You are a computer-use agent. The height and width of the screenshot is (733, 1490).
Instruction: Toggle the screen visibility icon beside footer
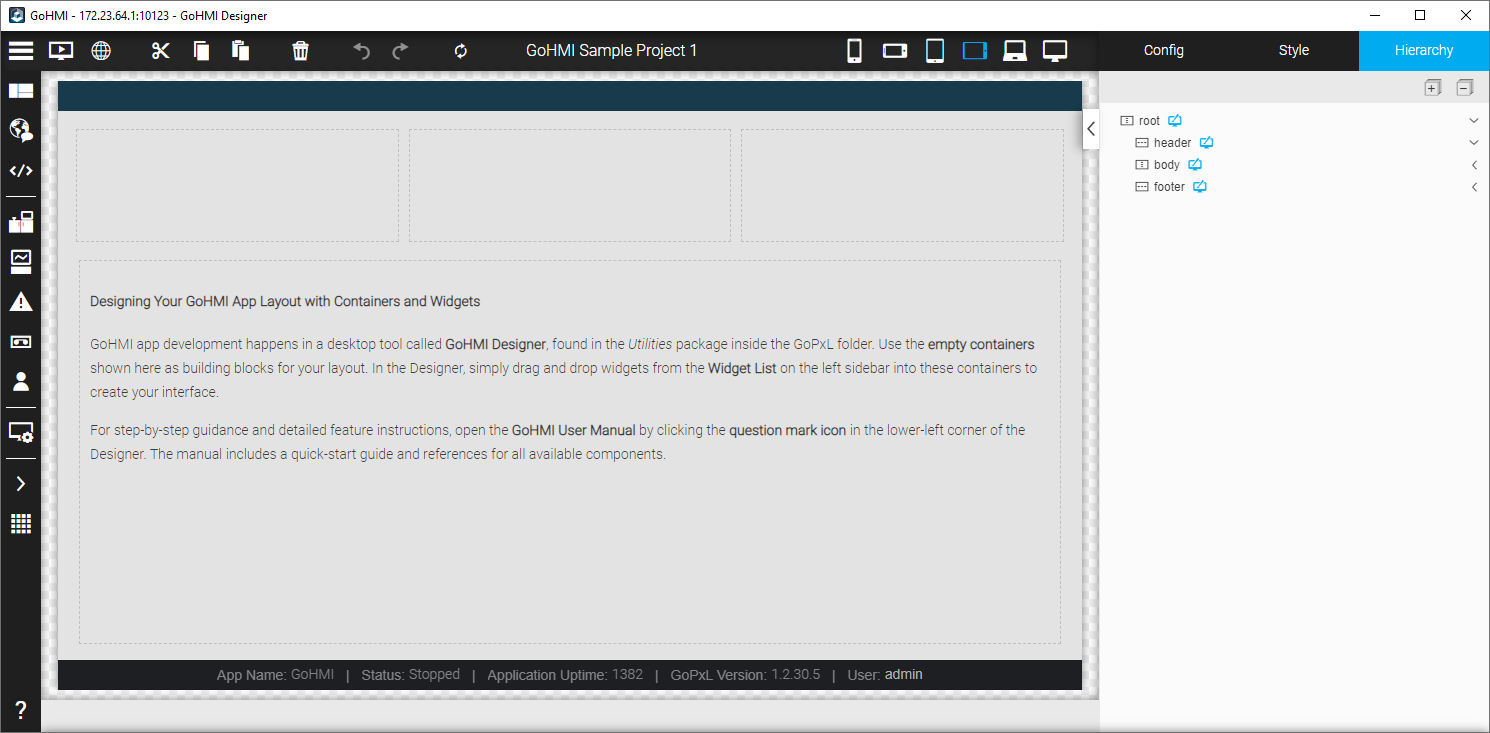(1200, 187)
